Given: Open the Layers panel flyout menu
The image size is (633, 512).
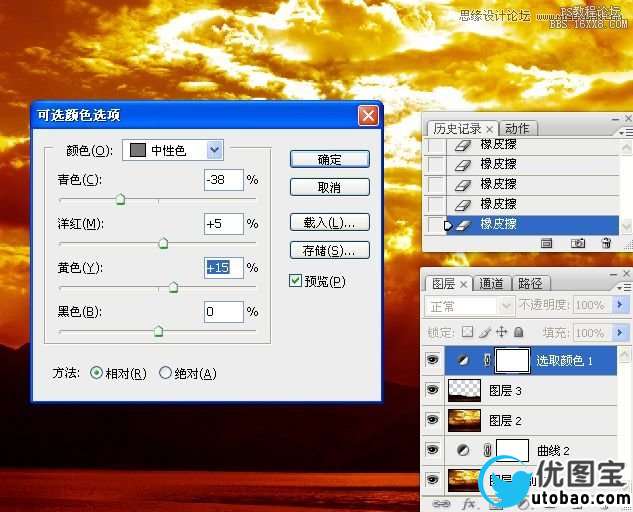Looking at the screenshot, I should (x=625, y=287).
